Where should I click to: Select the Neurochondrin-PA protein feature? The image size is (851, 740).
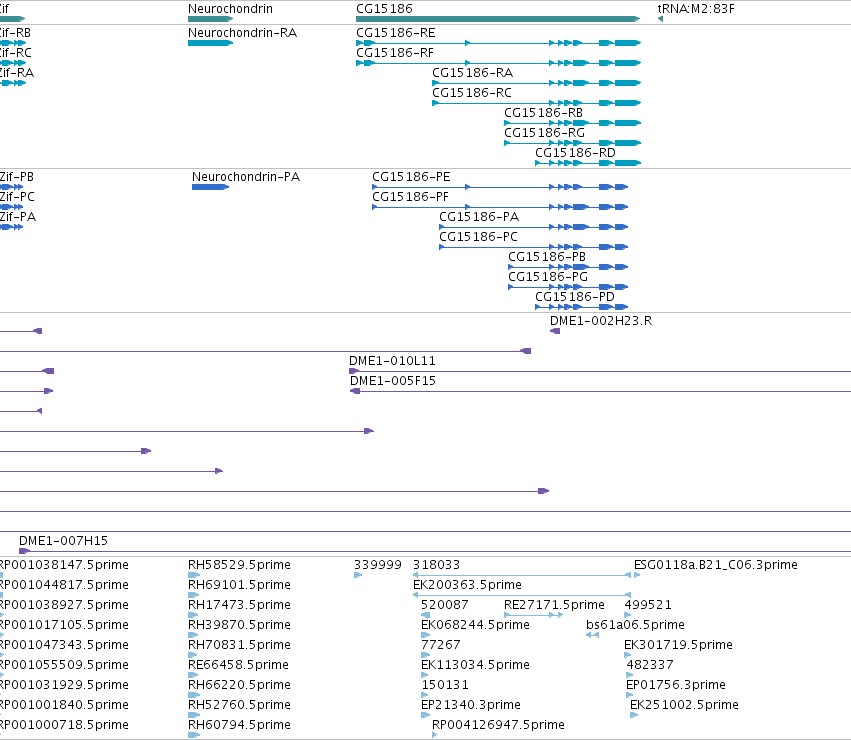[x=211, y=187]
